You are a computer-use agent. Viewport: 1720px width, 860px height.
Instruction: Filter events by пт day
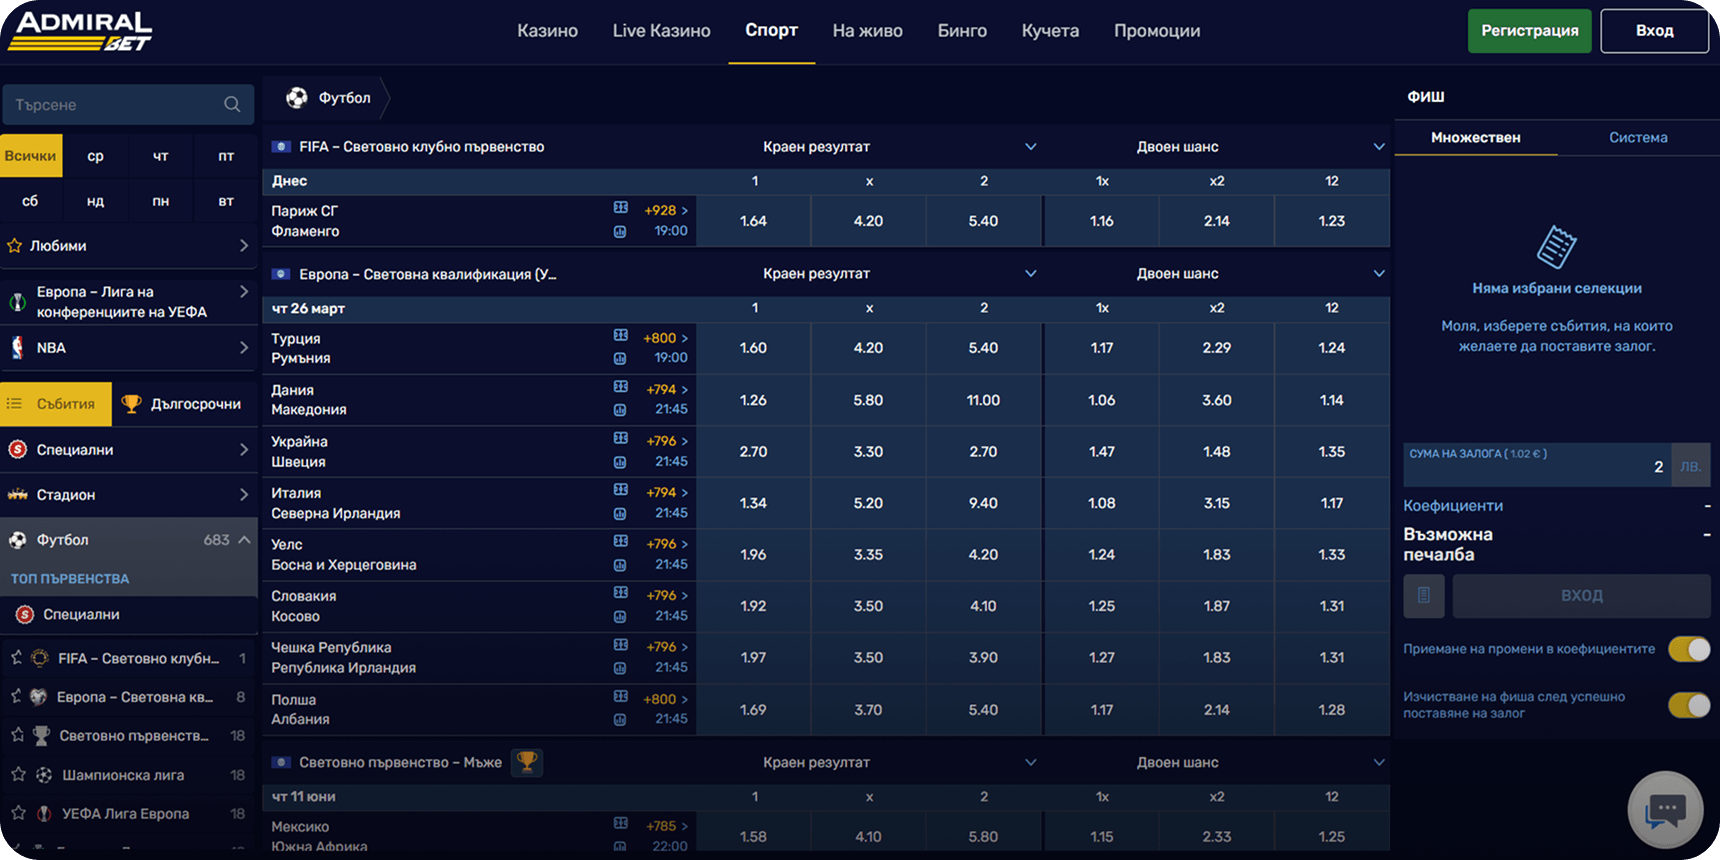226,156
